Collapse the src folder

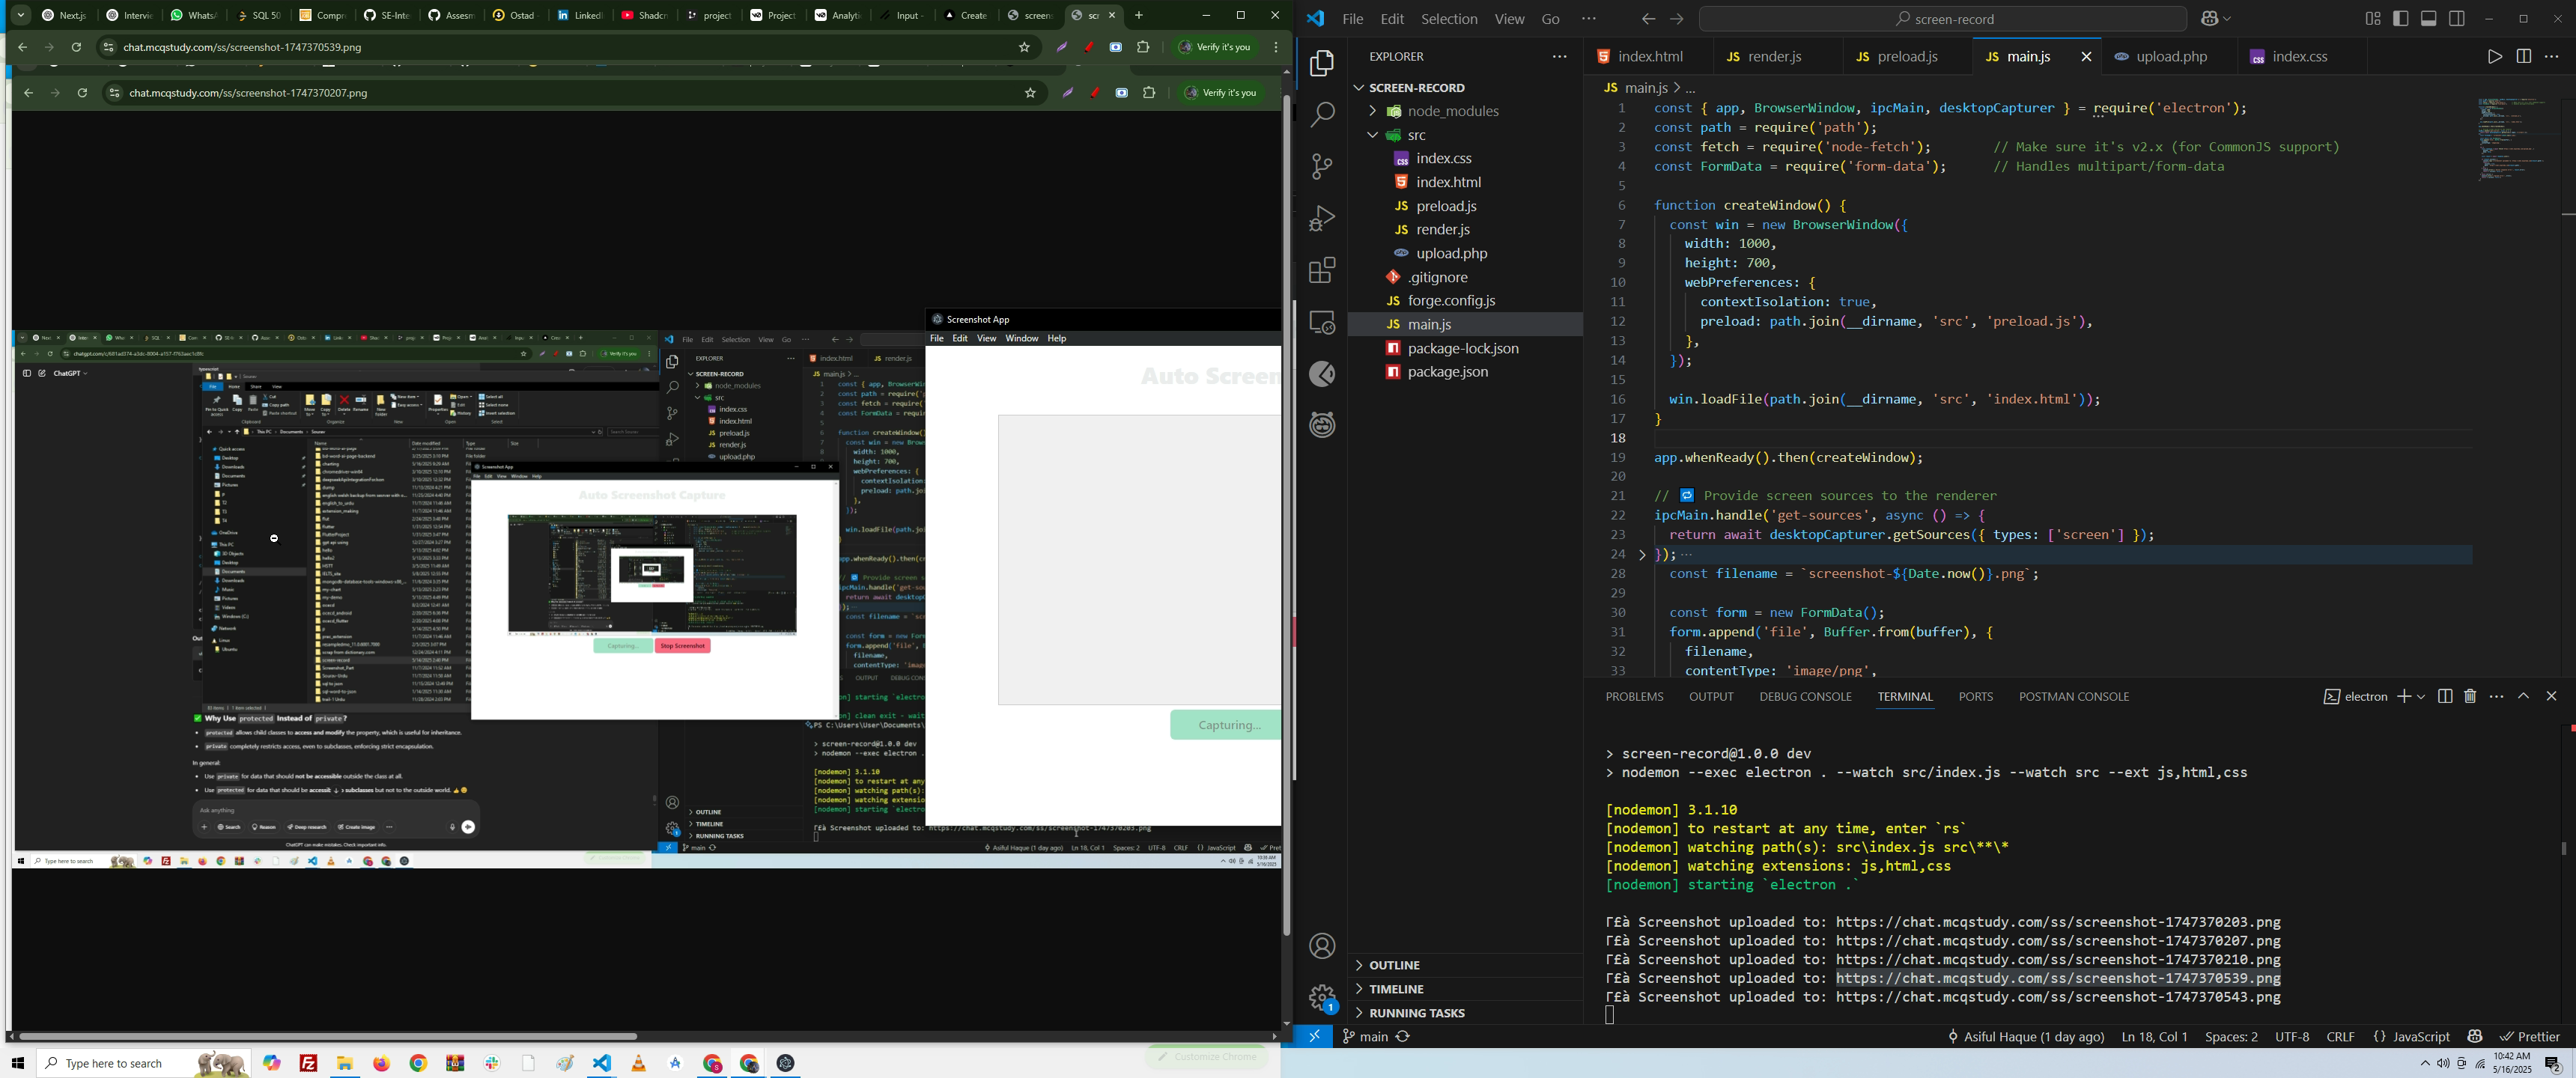pyautogui.click(x=1417, y=135)
